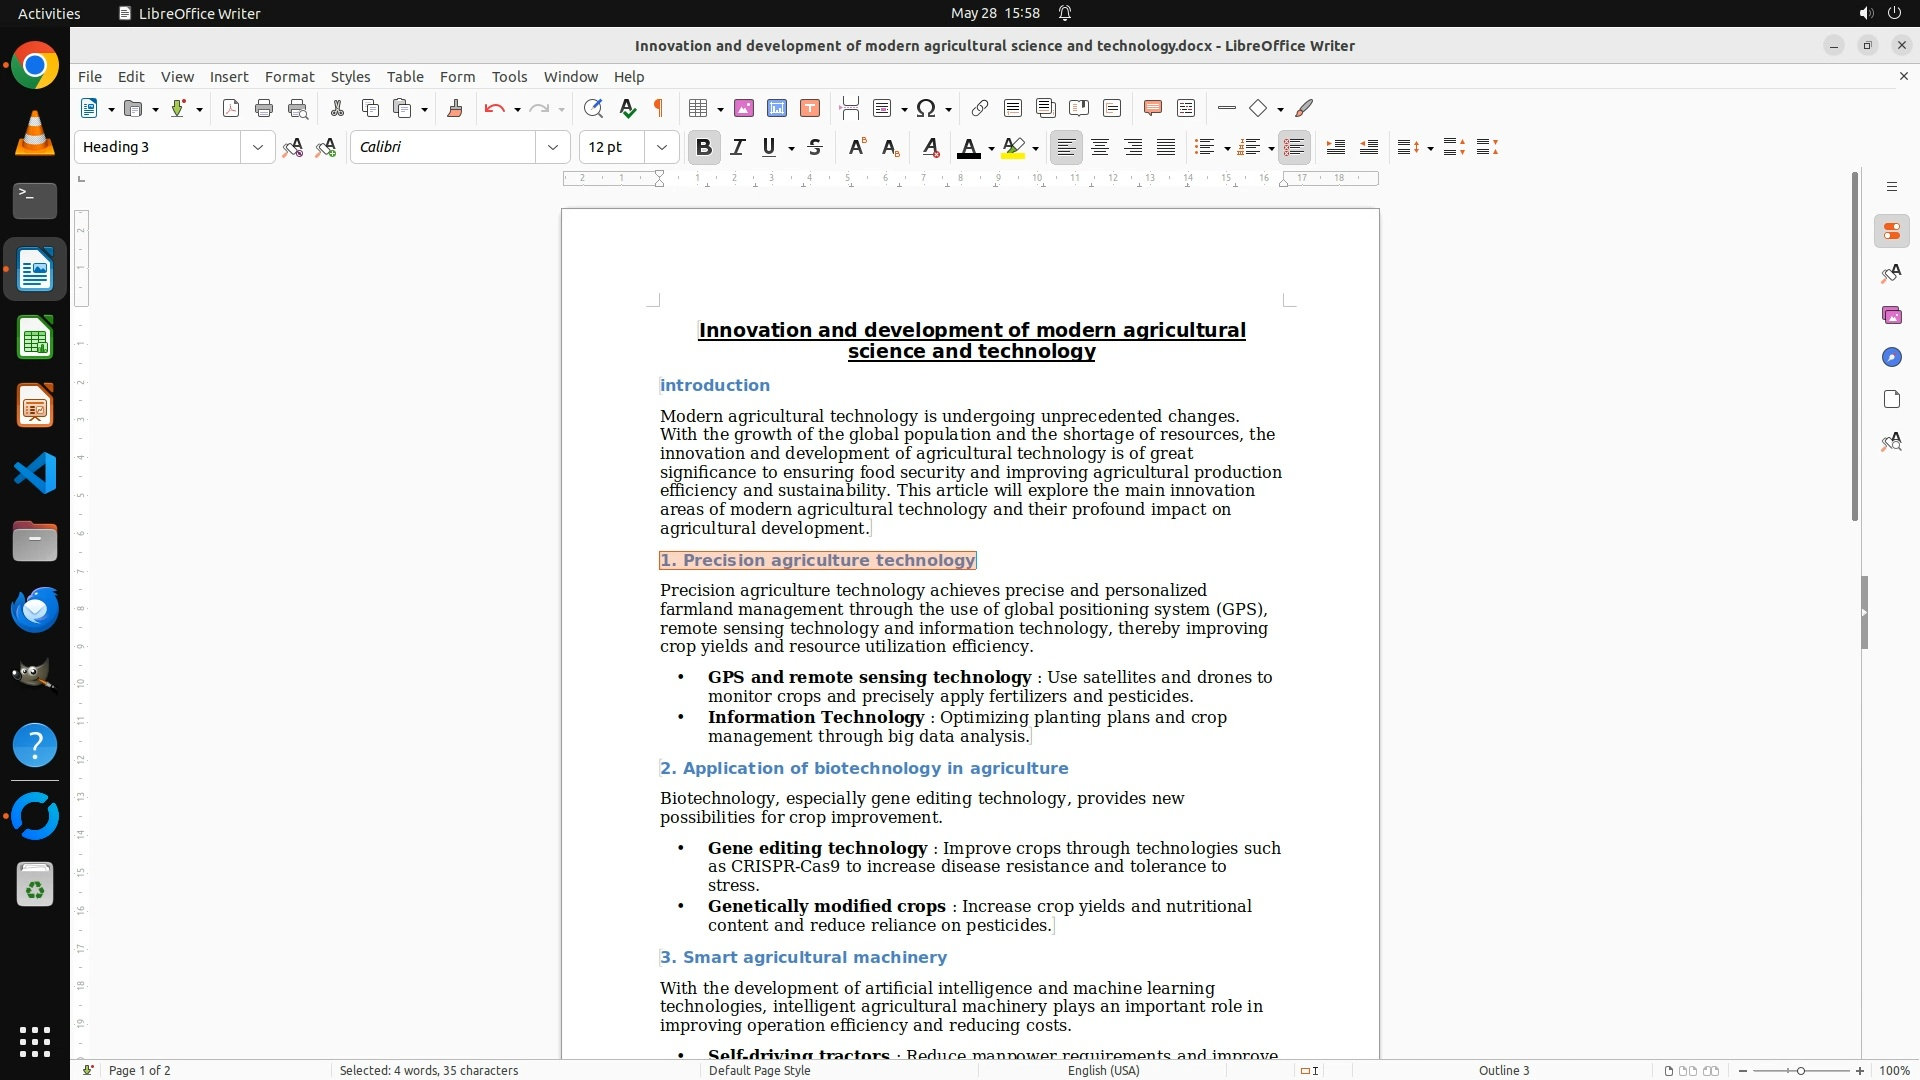Screen dimensions: 1920x1080
Task: Expand the paragraph style dropdown
Action: coord(257,147)
